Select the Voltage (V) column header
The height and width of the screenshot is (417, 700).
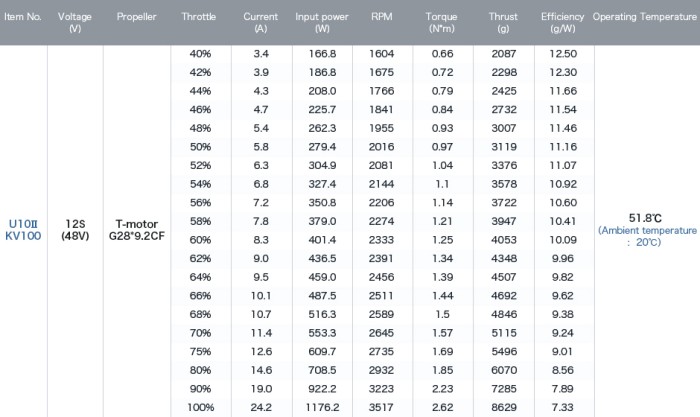coord(75,23)
